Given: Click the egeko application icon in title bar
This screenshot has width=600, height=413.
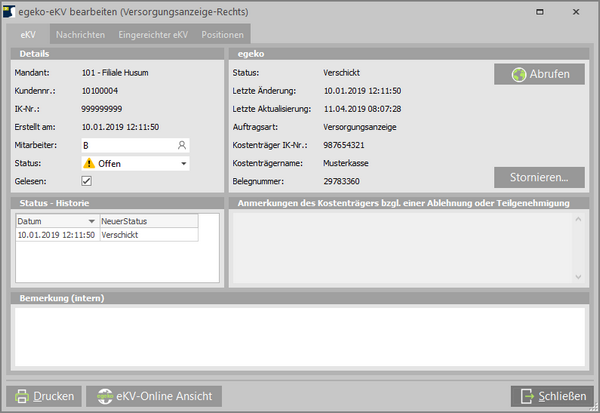Looking at the screenshot, I should (11, 11).
